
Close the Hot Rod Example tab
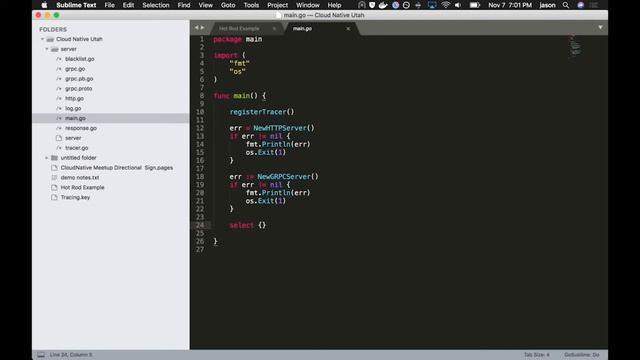(x=274, y=29)
